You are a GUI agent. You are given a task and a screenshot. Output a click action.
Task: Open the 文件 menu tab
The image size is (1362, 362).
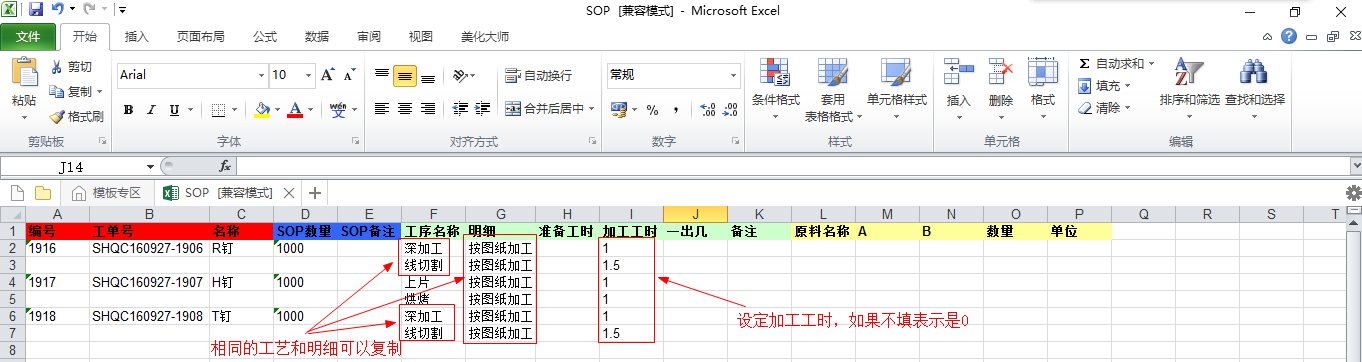coord(28,37)
